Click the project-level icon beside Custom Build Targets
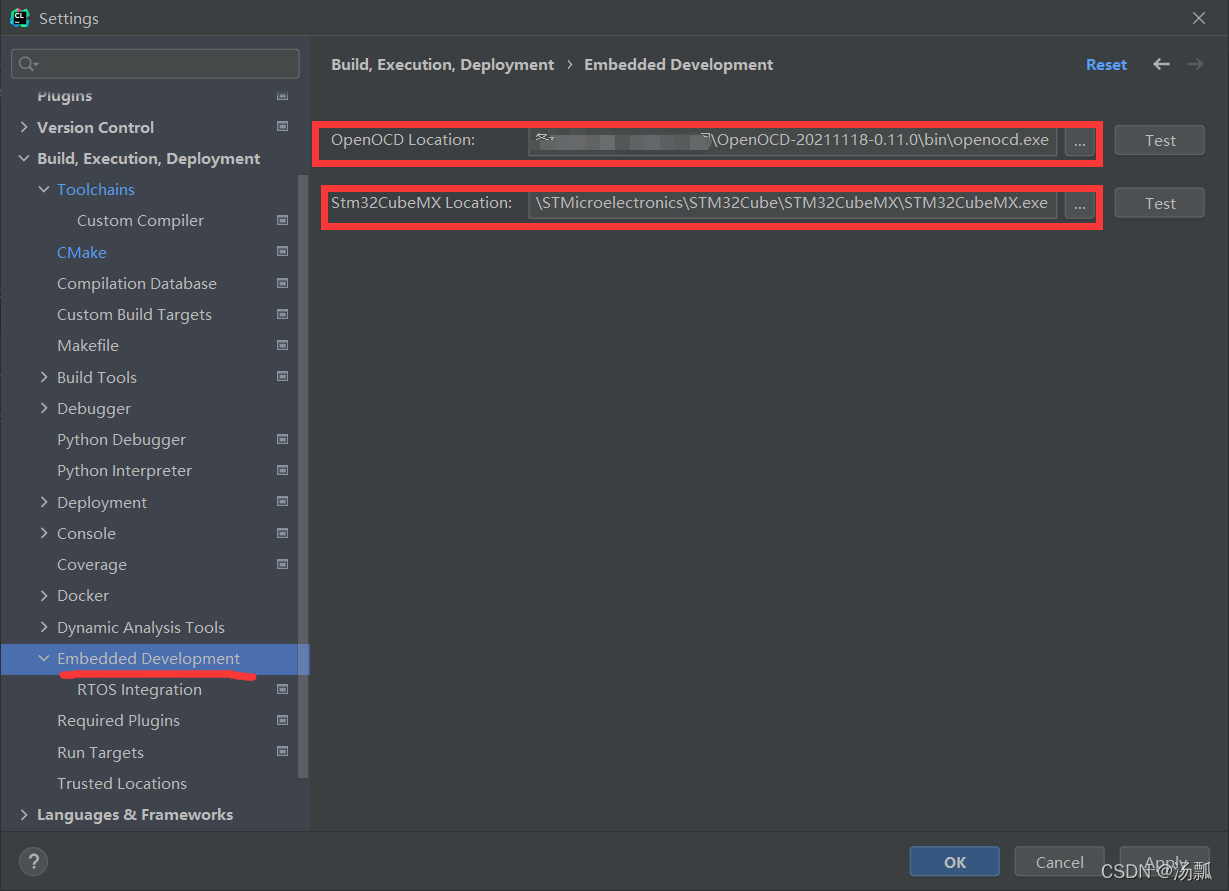This screenshot has height=891, width=1229. coord(282,314)
